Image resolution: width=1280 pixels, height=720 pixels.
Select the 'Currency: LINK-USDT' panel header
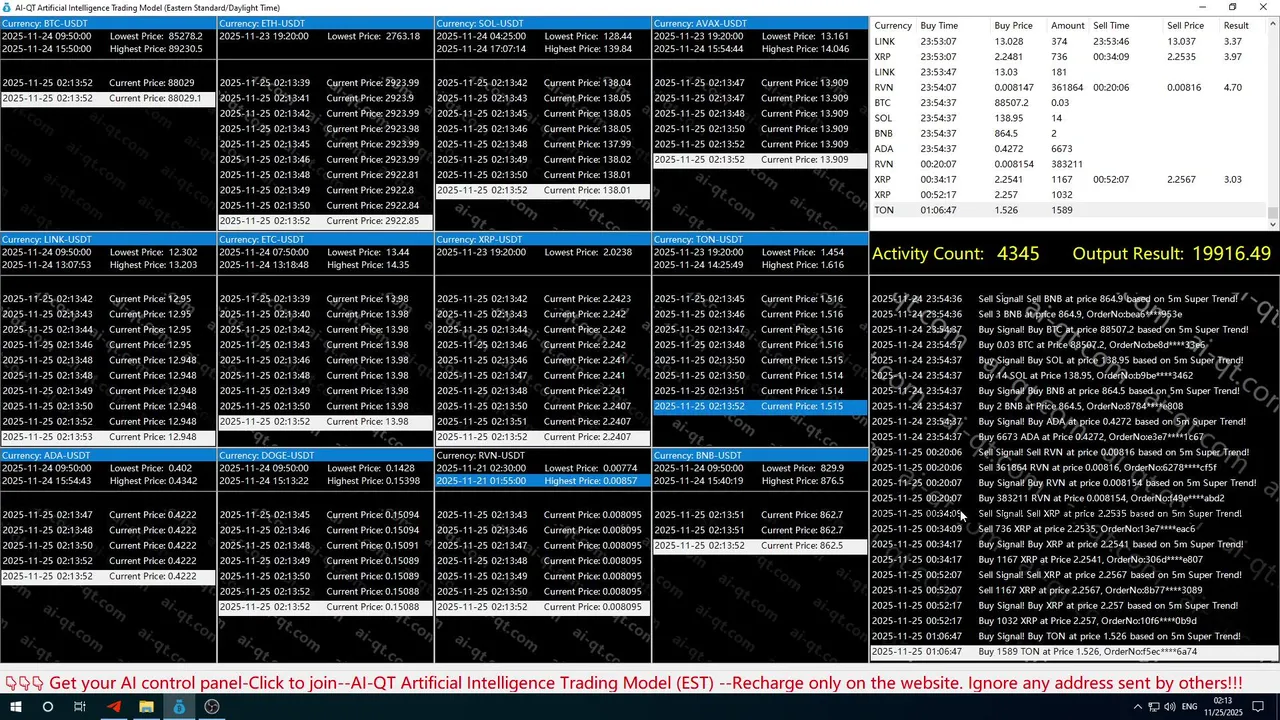pyautogui.click(x=108, y=240)
